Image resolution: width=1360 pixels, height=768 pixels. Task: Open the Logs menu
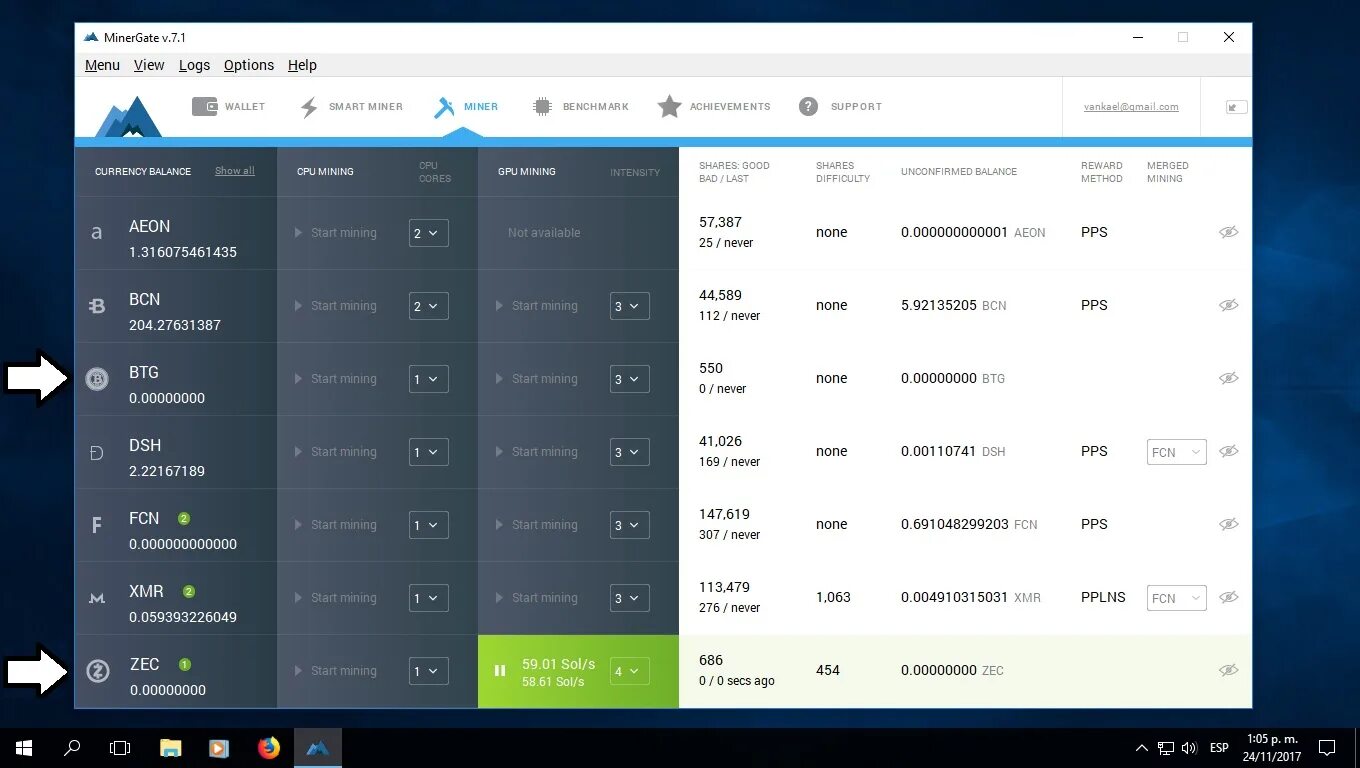click(x=194, y=65)
